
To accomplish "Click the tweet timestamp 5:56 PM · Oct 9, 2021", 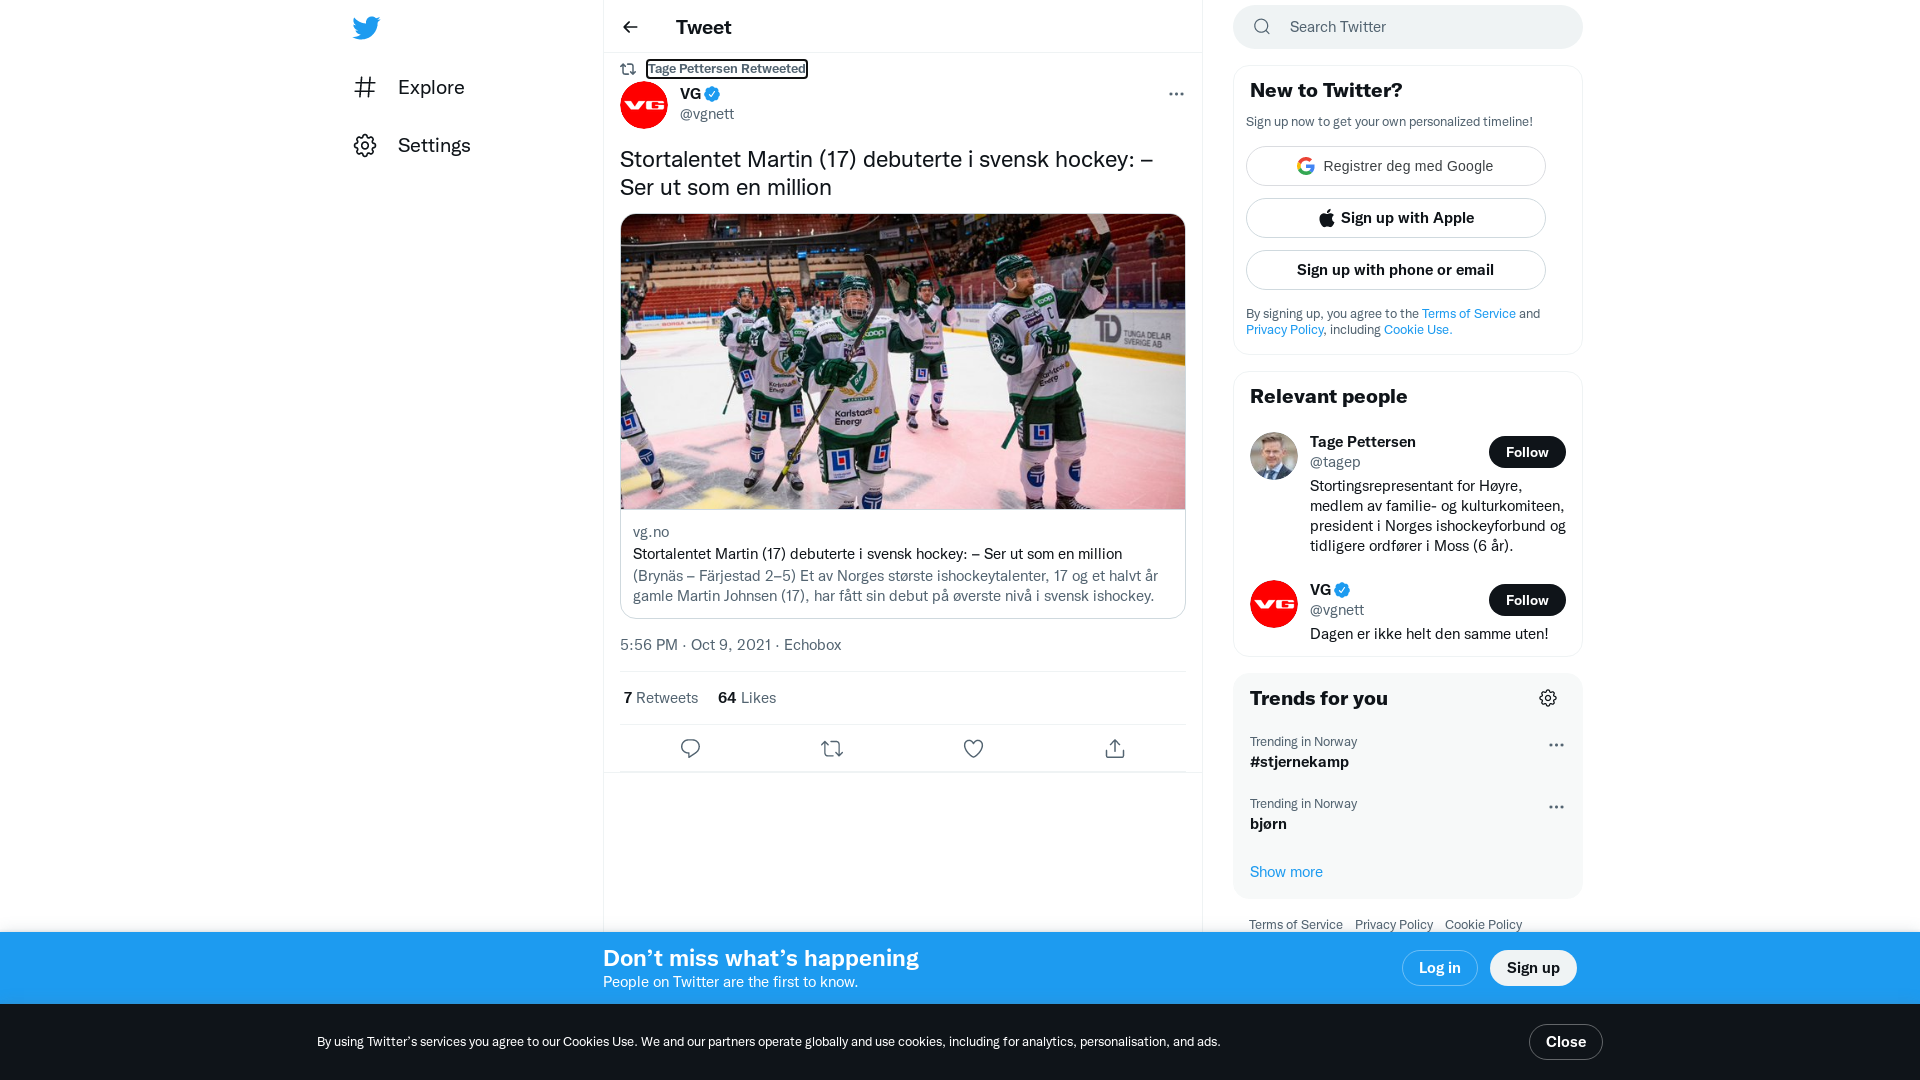I will [x=695, y=645].
